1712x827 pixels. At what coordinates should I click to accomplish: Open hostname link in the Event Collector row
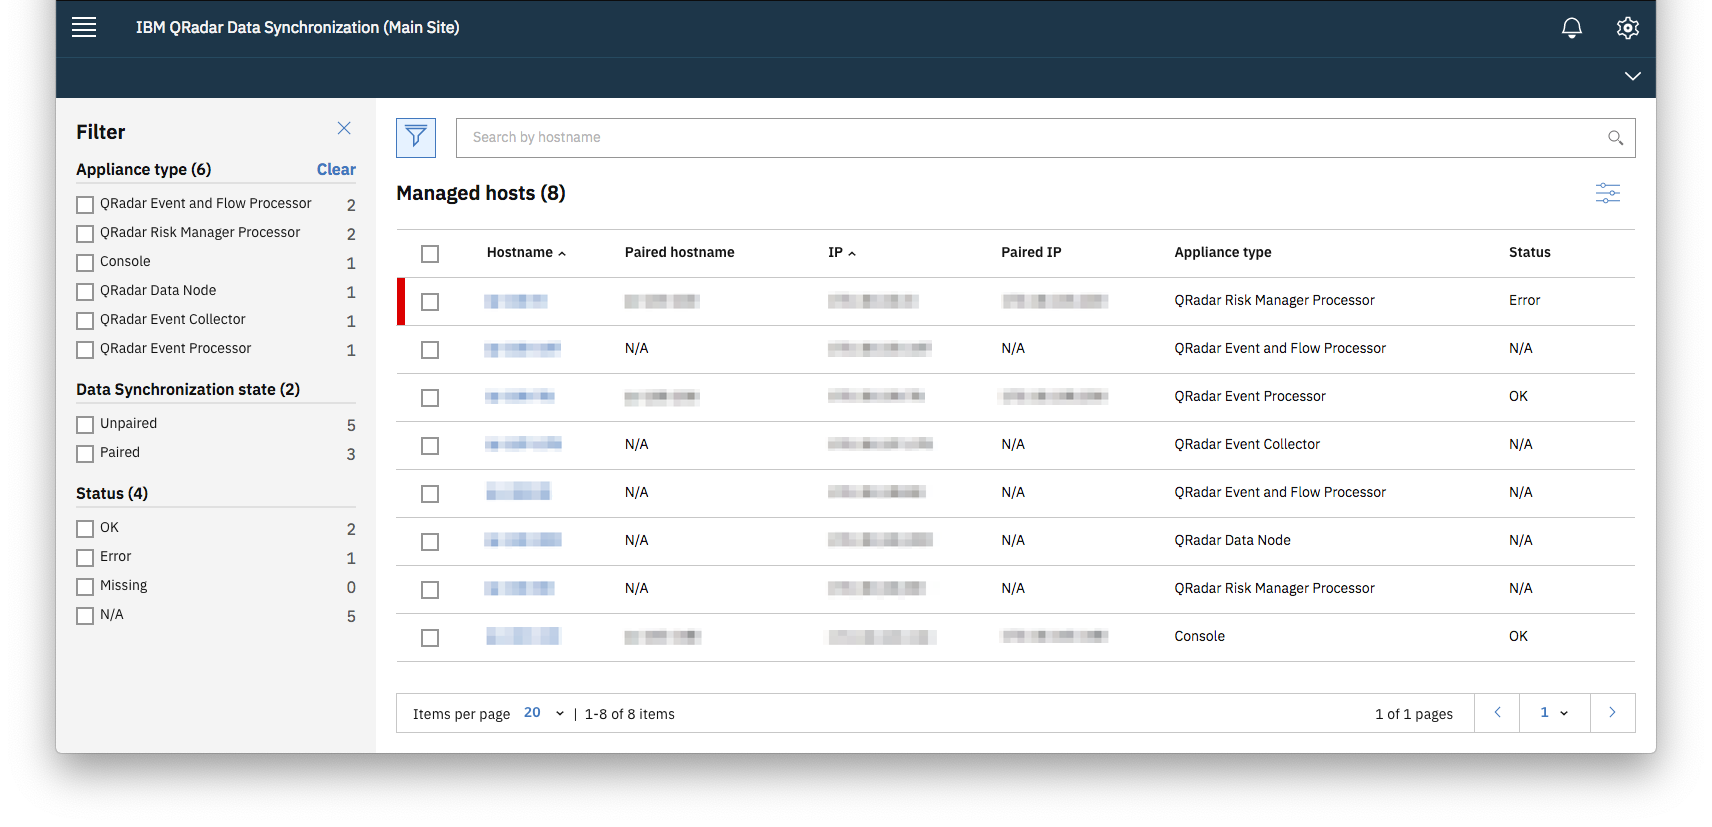click(x=523, y=444)
